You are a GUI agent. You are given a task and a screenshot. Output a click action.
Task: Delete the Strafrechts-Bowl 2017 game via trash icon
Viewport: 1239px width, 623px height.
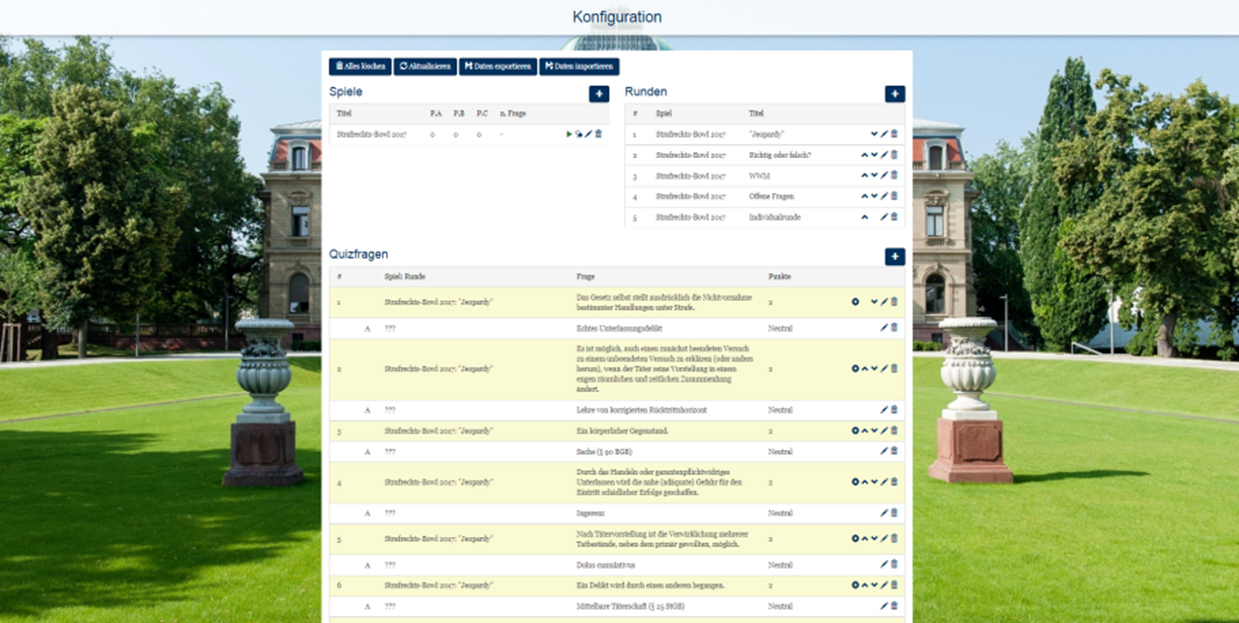pos(599,134)
